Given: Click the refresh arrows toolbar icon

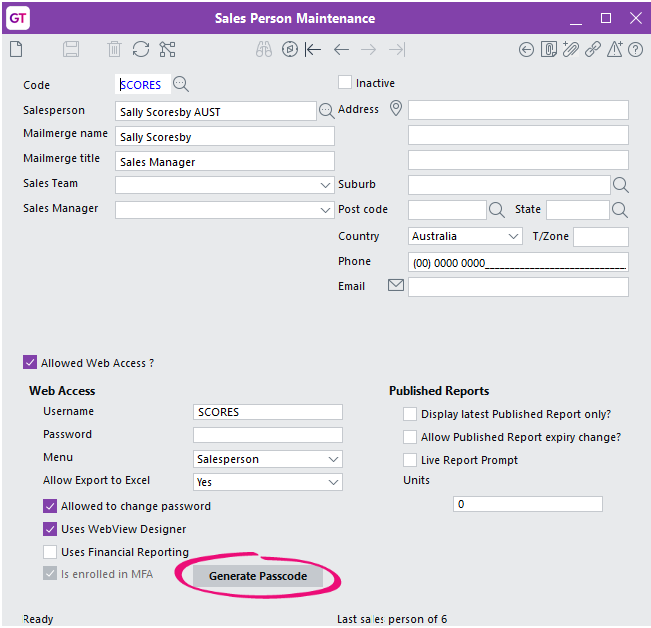Looking at the screenshot, I should point(141,49).
